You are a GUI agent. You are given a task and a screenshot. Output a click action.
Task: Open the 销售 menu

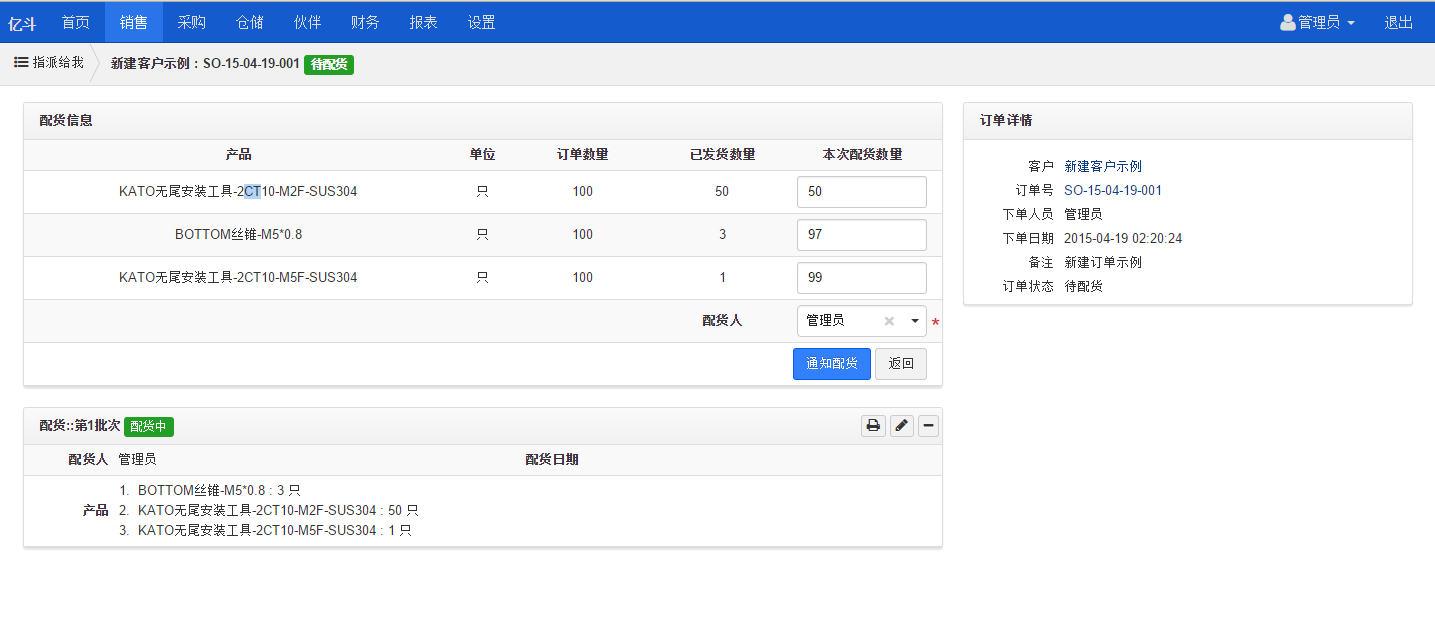click(x=133, y=22)
